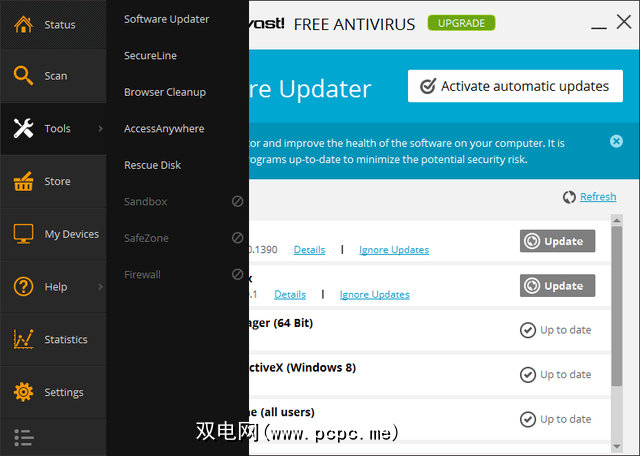Screen dimensions: 640x456
Task: Click the Settings label in sidebar
Action: coord(64,392)
